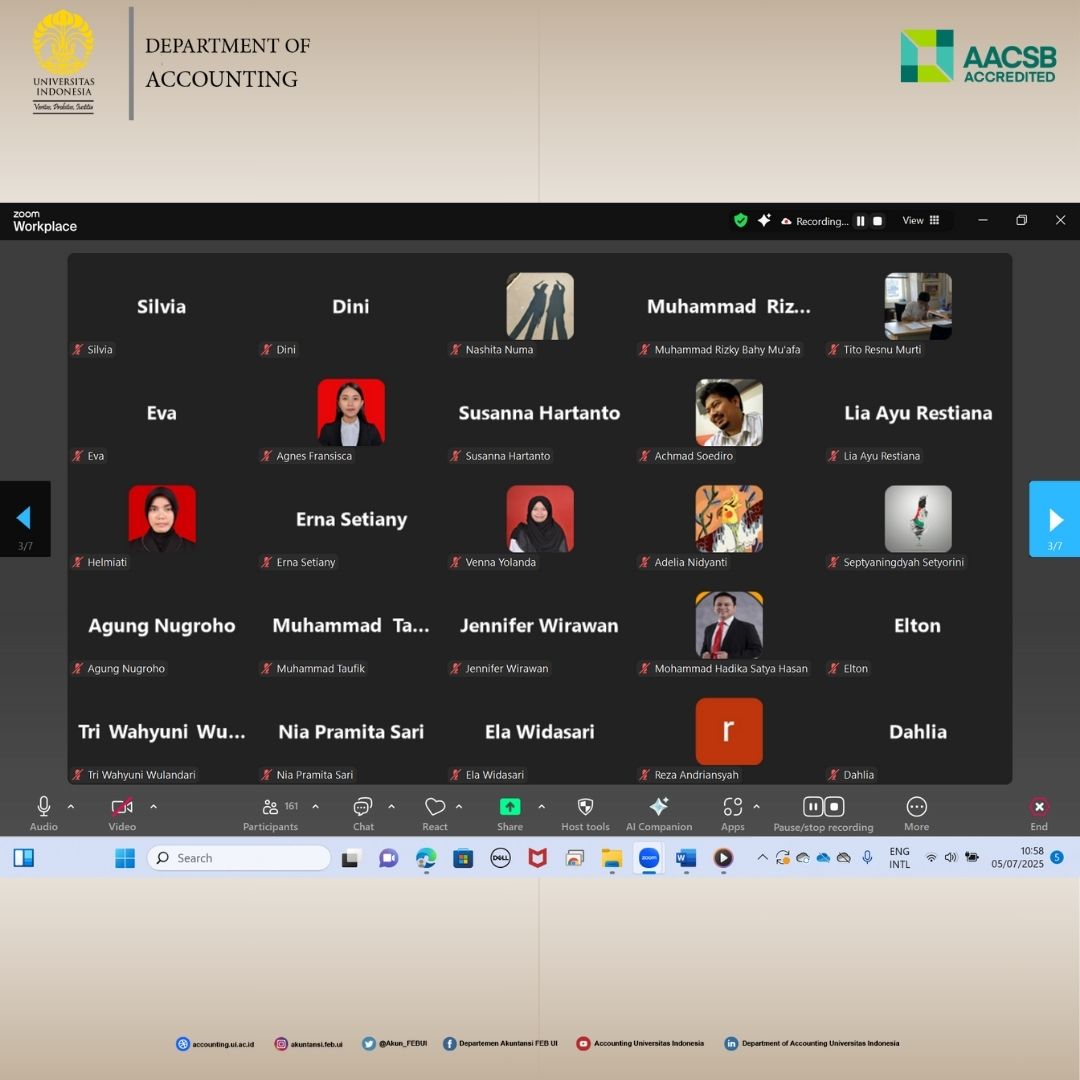1080x1080 pixels.
Task: Click the green Share screen icon
Action: click(x=510, y=807)
